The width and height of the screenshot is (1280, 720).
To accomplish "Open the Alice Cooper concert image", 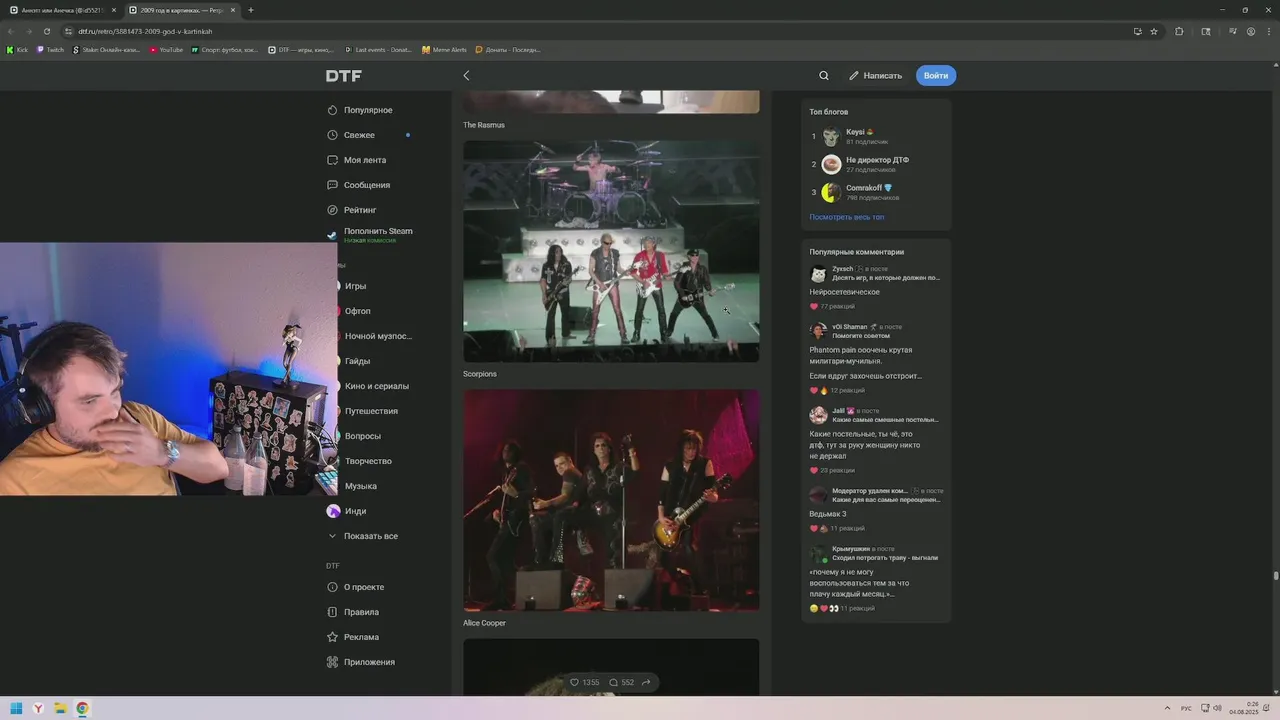I will [611, 500].
